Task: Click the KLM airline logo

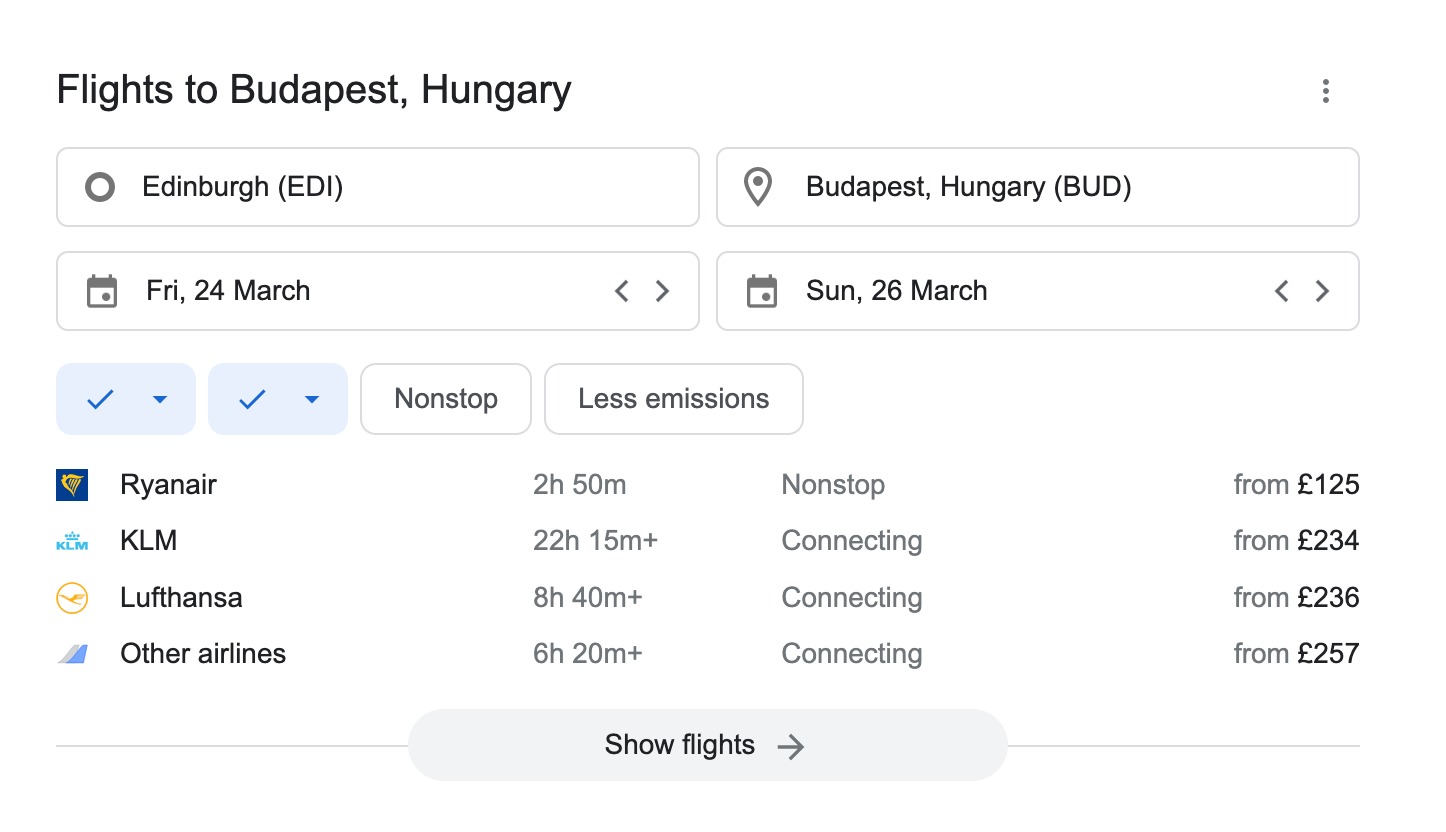Action: coord(72,540)
